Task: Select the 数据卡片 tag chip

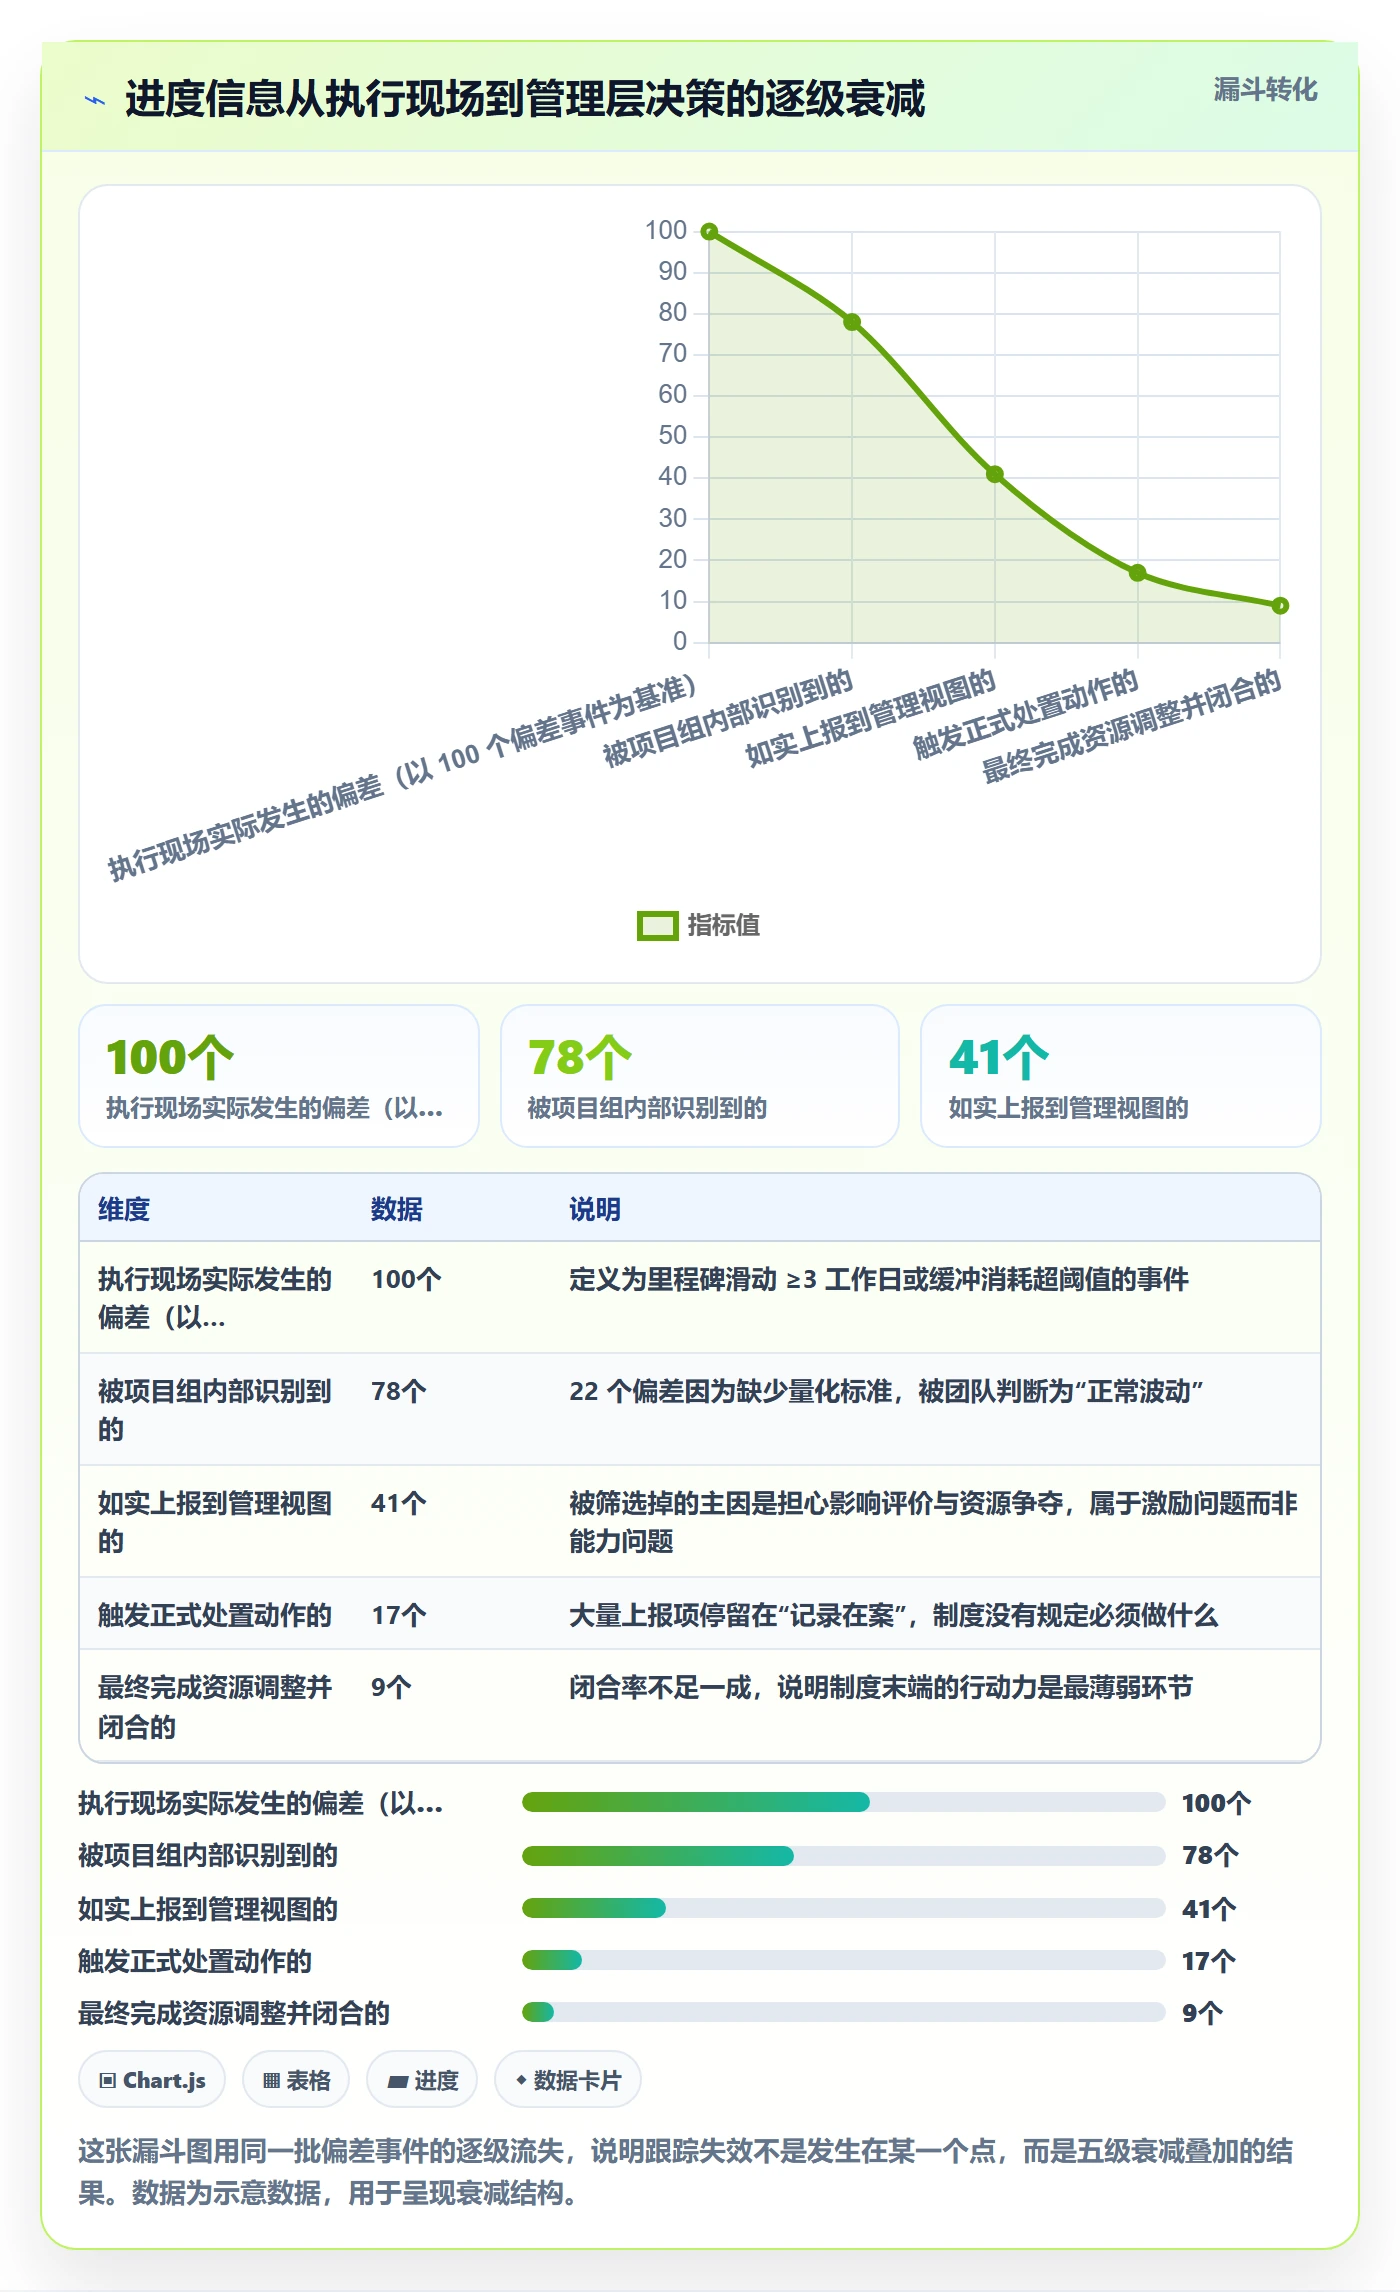Action: coord(568,2080)
